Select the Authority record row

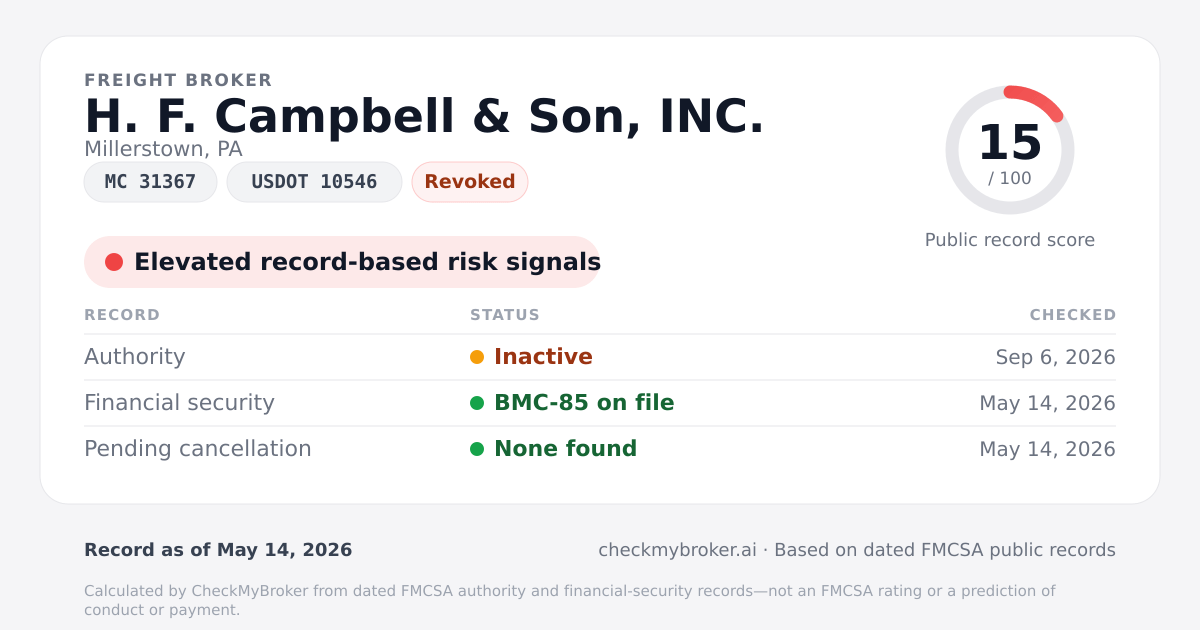[600, 357]
